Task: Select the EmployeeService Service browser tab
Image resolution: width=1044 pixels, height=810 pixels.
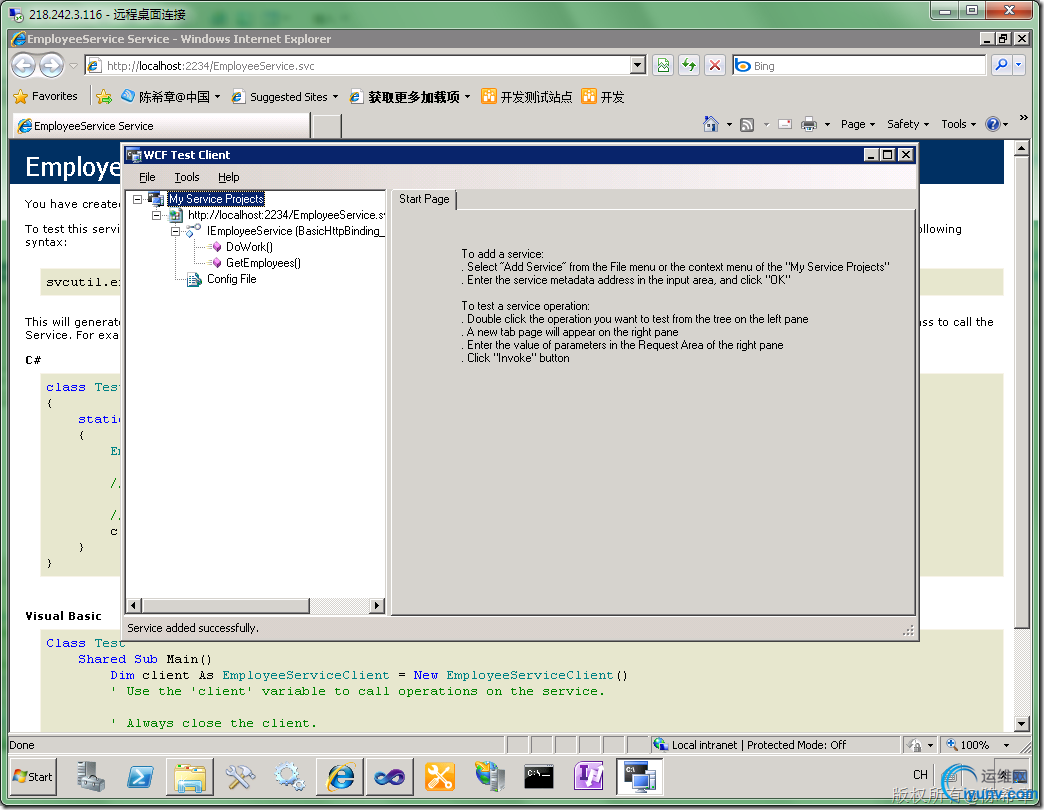Action: 161,126
